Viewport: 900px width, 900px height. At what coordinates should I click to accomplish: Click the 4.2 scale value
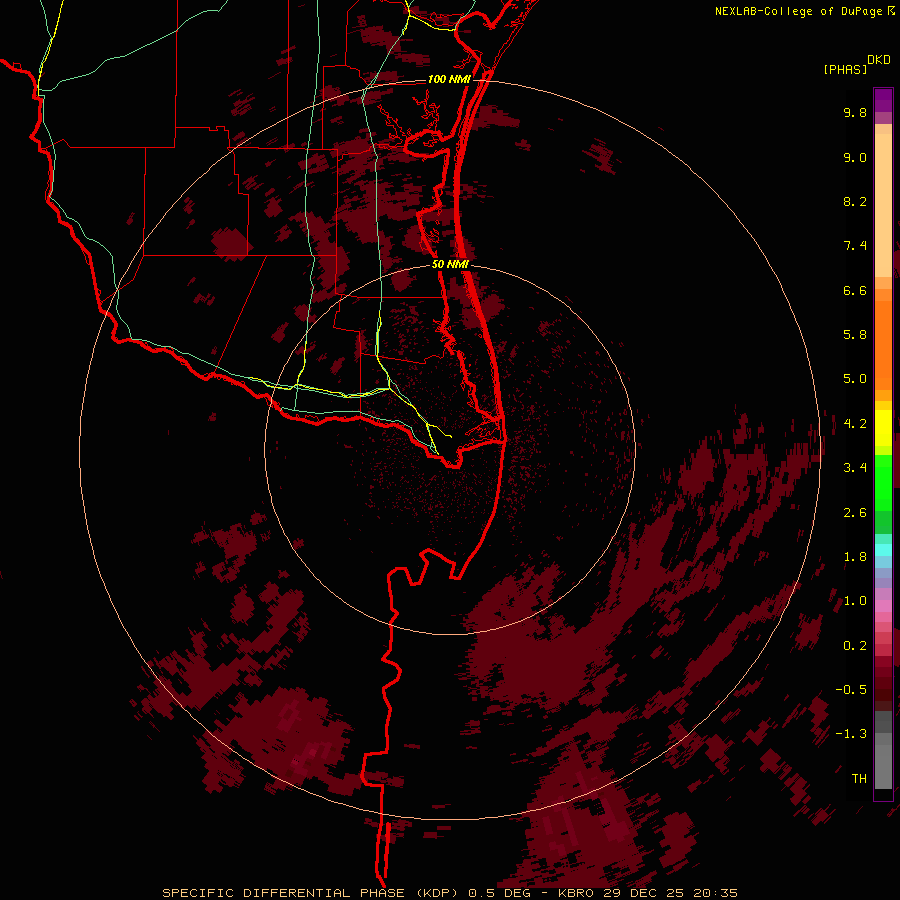point(855,424)
